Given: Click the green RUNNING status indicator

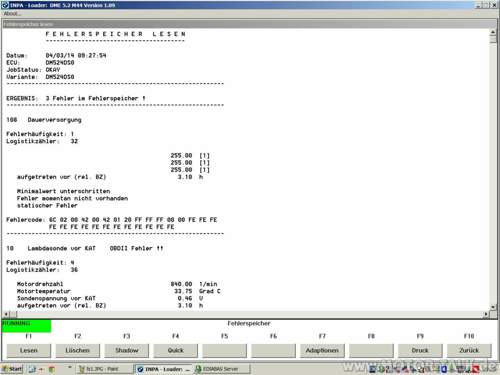Looking at the screenshot, I should point(26,326).
